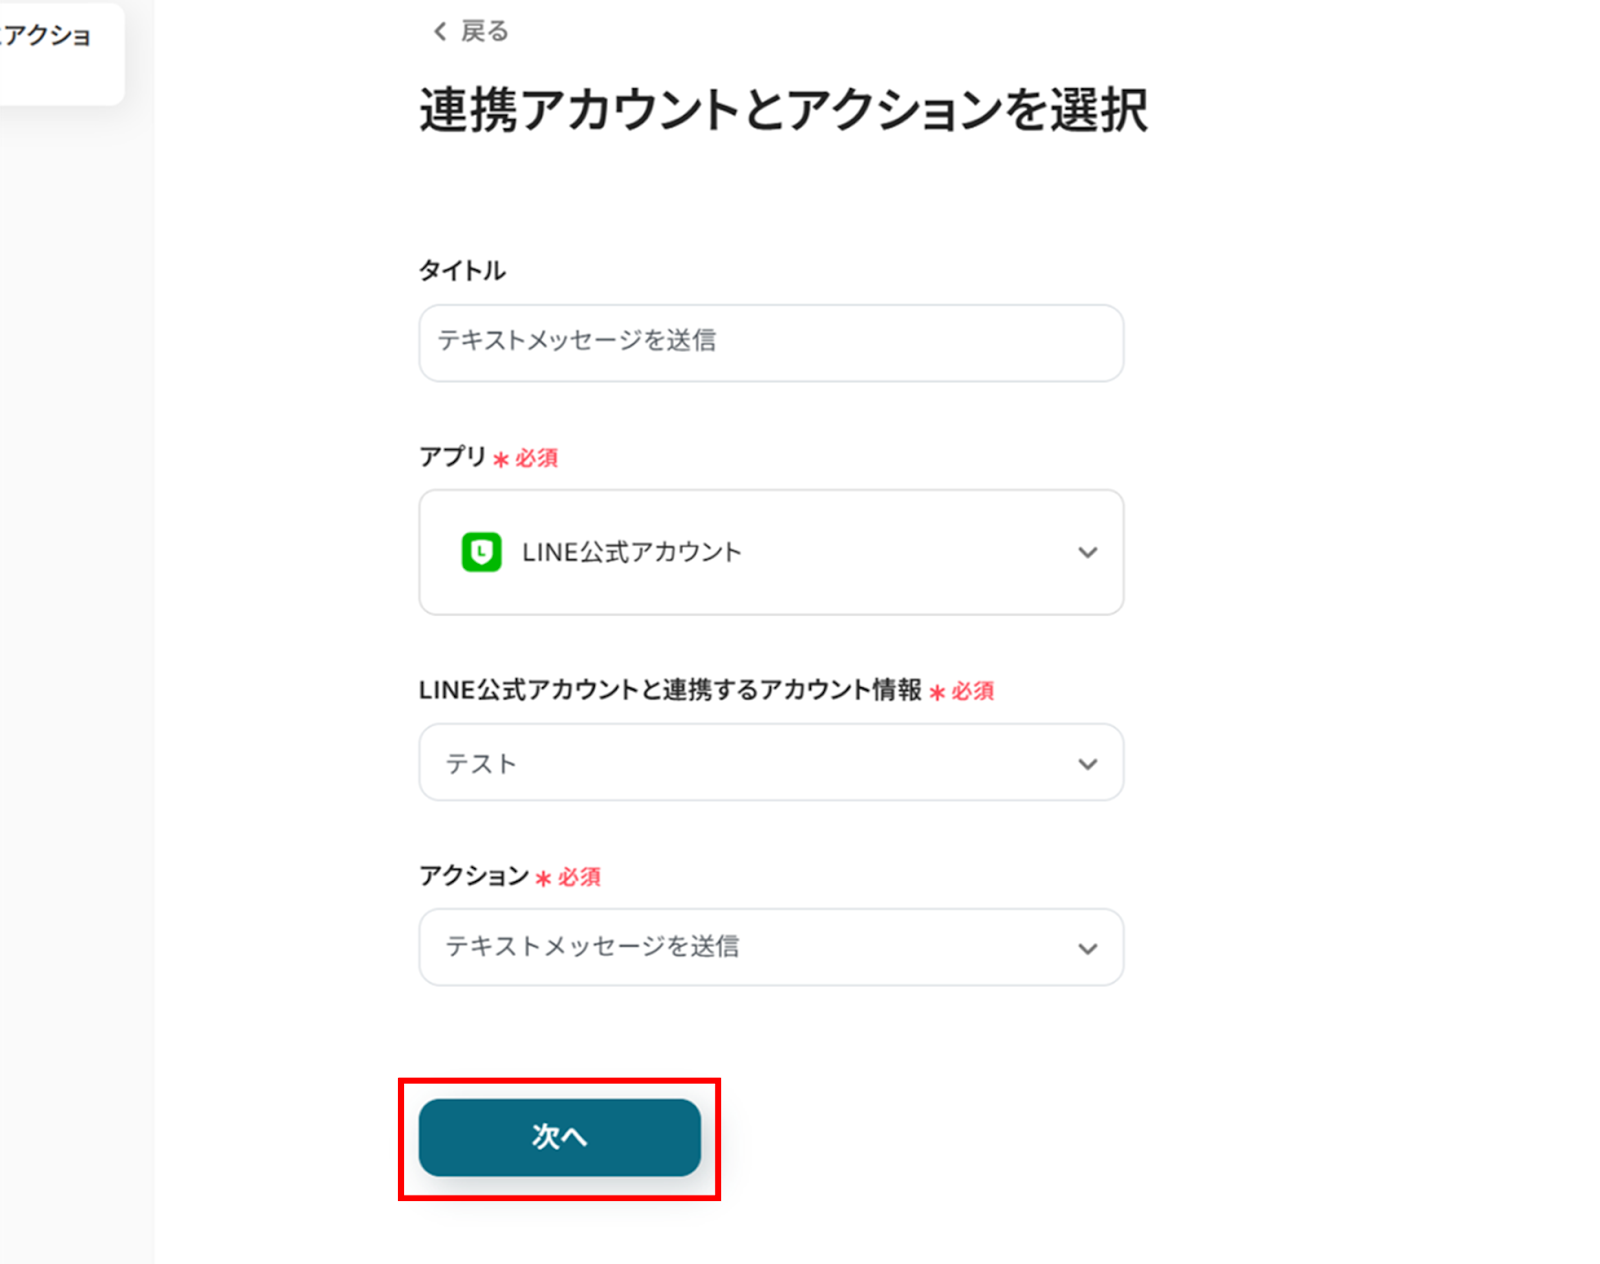Expand the app dropdown chevron
This screenshot has height=1264, width=1600.
pyautogui.click(x=1087, y=552)
